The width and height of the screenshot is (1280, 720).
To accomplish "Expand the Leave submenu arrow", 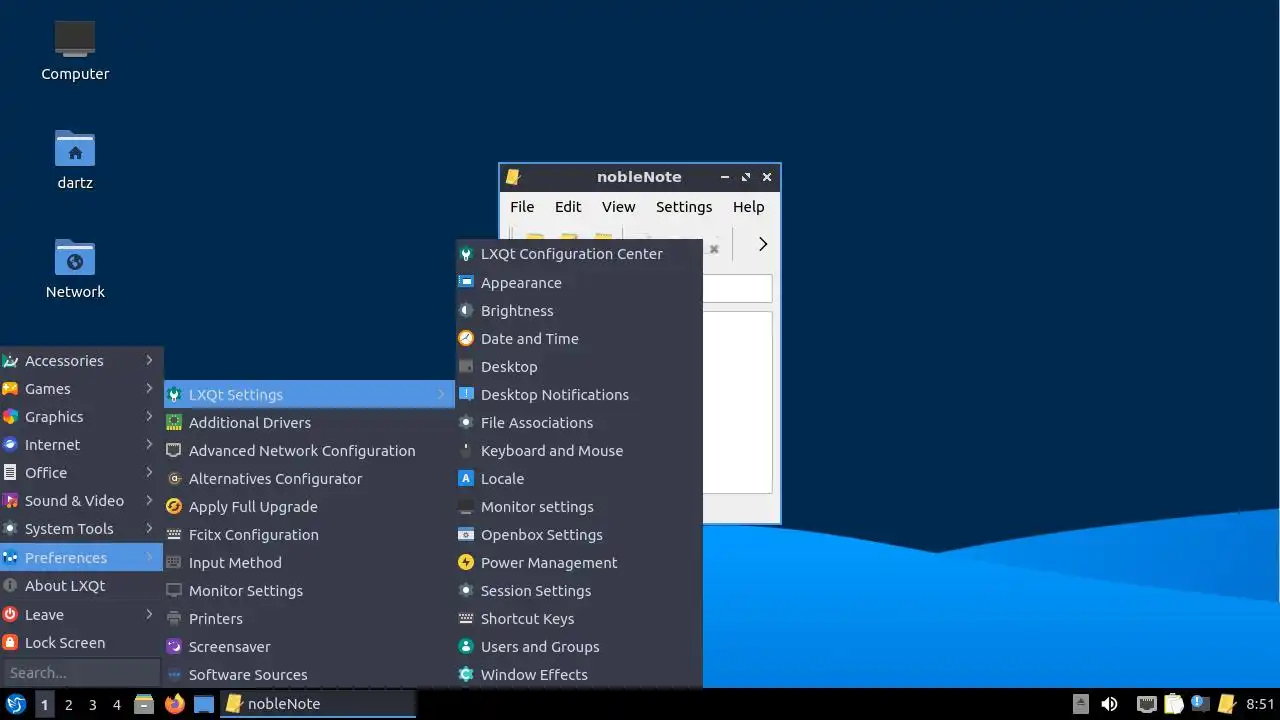I will (x=149, y=614).
